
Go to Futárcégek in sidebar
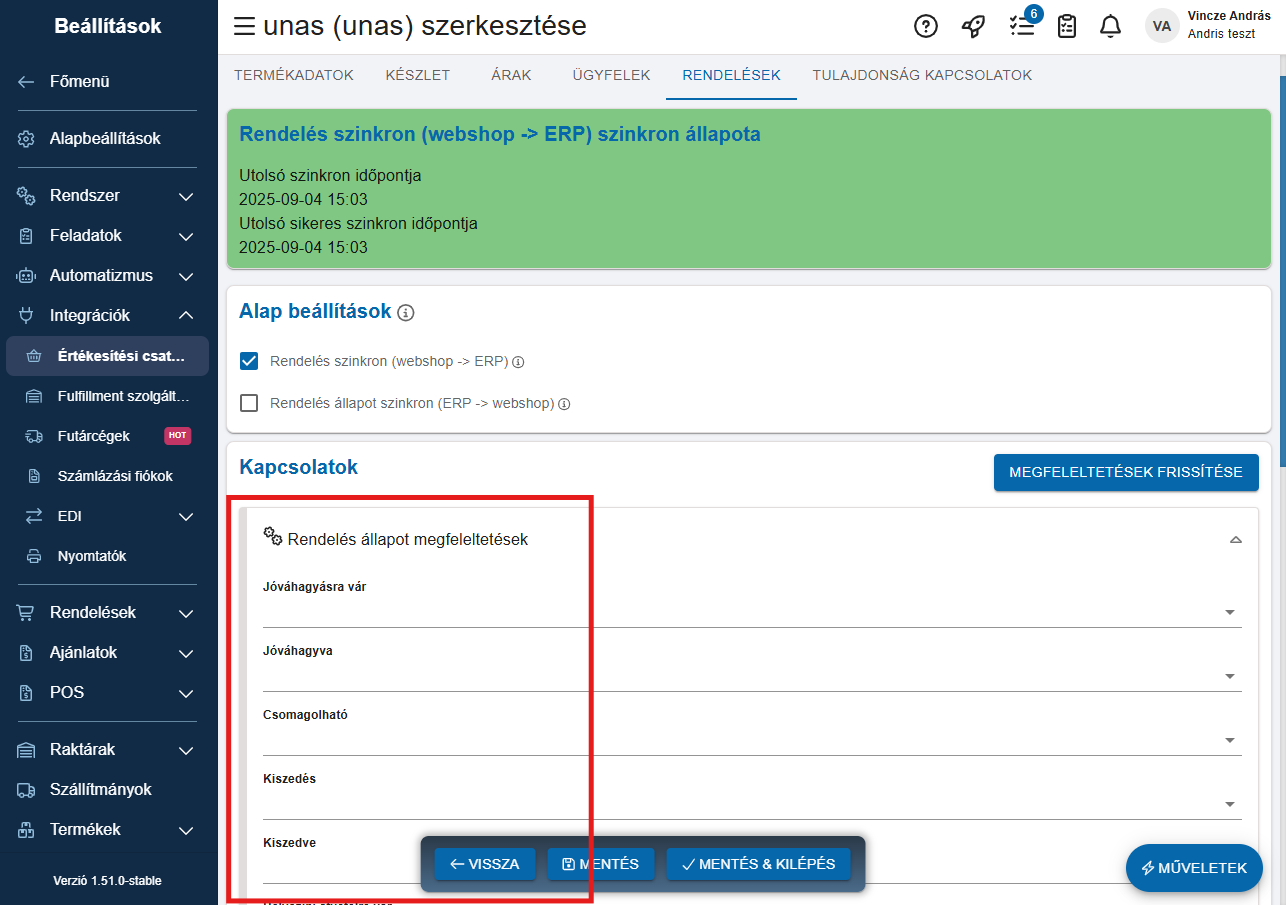point(92,436)
